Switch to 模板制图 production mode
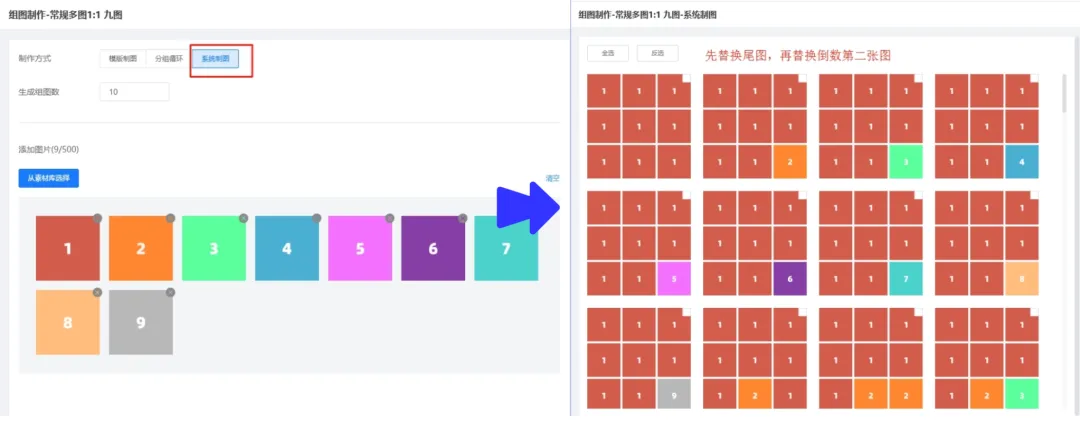1080x431 pixels. 123,59
